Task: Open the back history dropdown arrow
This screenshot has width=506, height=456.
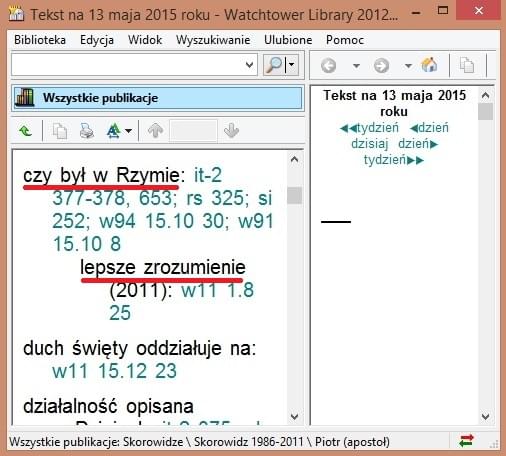Action: tap(356, 65)
